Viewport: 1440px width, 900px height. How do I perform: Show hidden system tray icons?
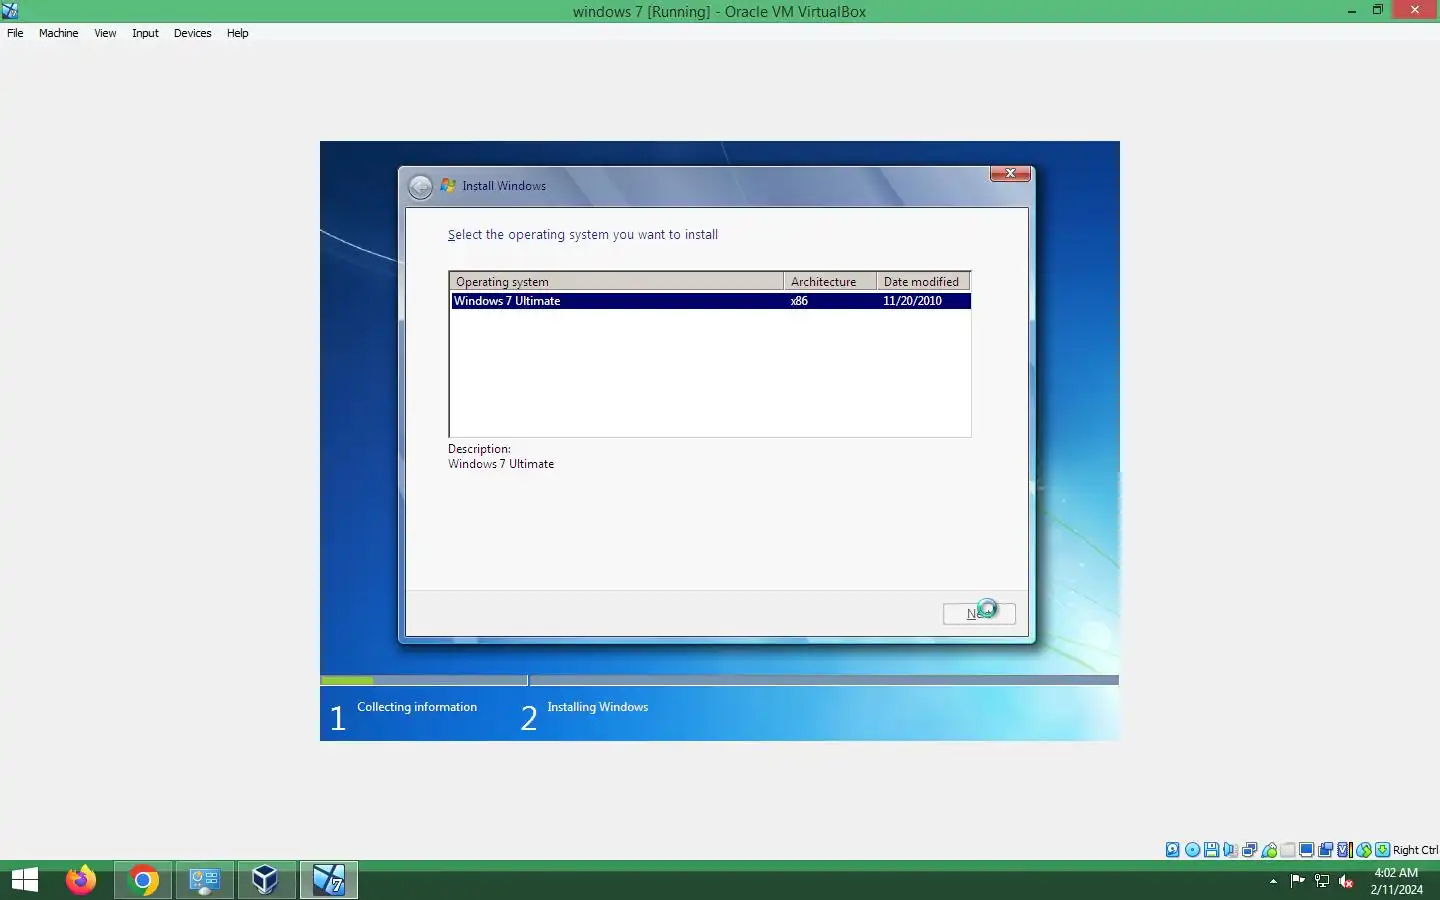pyautogui.click(x=1273, y=881)
